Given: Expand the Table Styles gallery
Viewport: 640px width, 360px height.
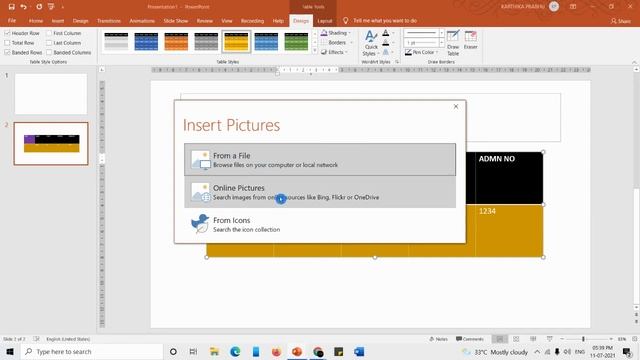Looking at the screenshot, I should (315, 51).
